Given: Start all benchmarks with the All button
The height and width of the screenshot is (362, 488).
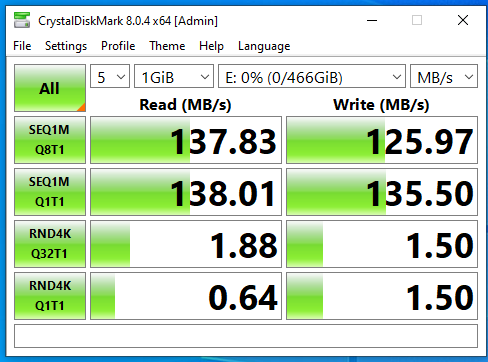Looking at the screenshot, I should [50, 88].
